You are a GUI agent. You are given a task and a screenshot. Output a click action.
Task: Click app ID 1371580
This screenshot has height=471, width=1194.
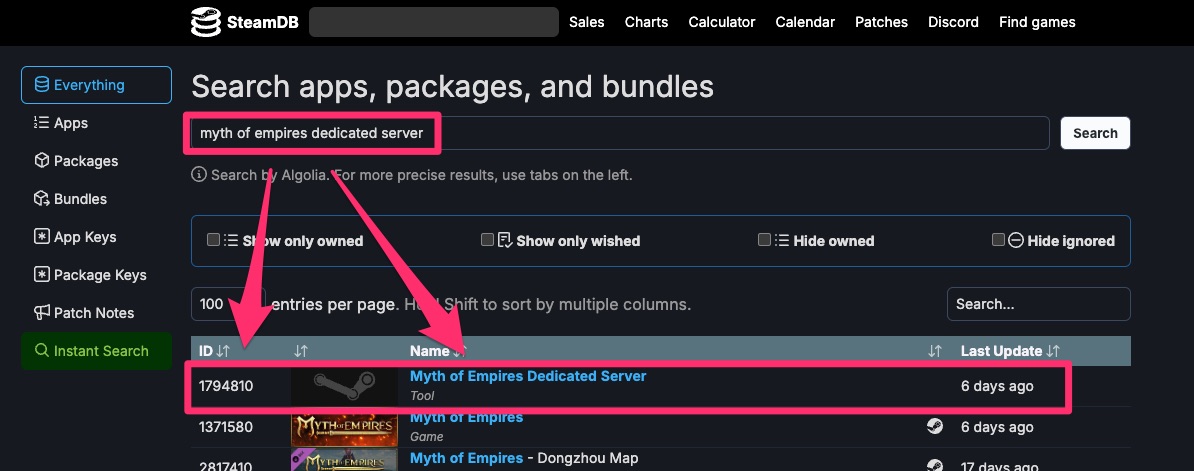(226, 427)
